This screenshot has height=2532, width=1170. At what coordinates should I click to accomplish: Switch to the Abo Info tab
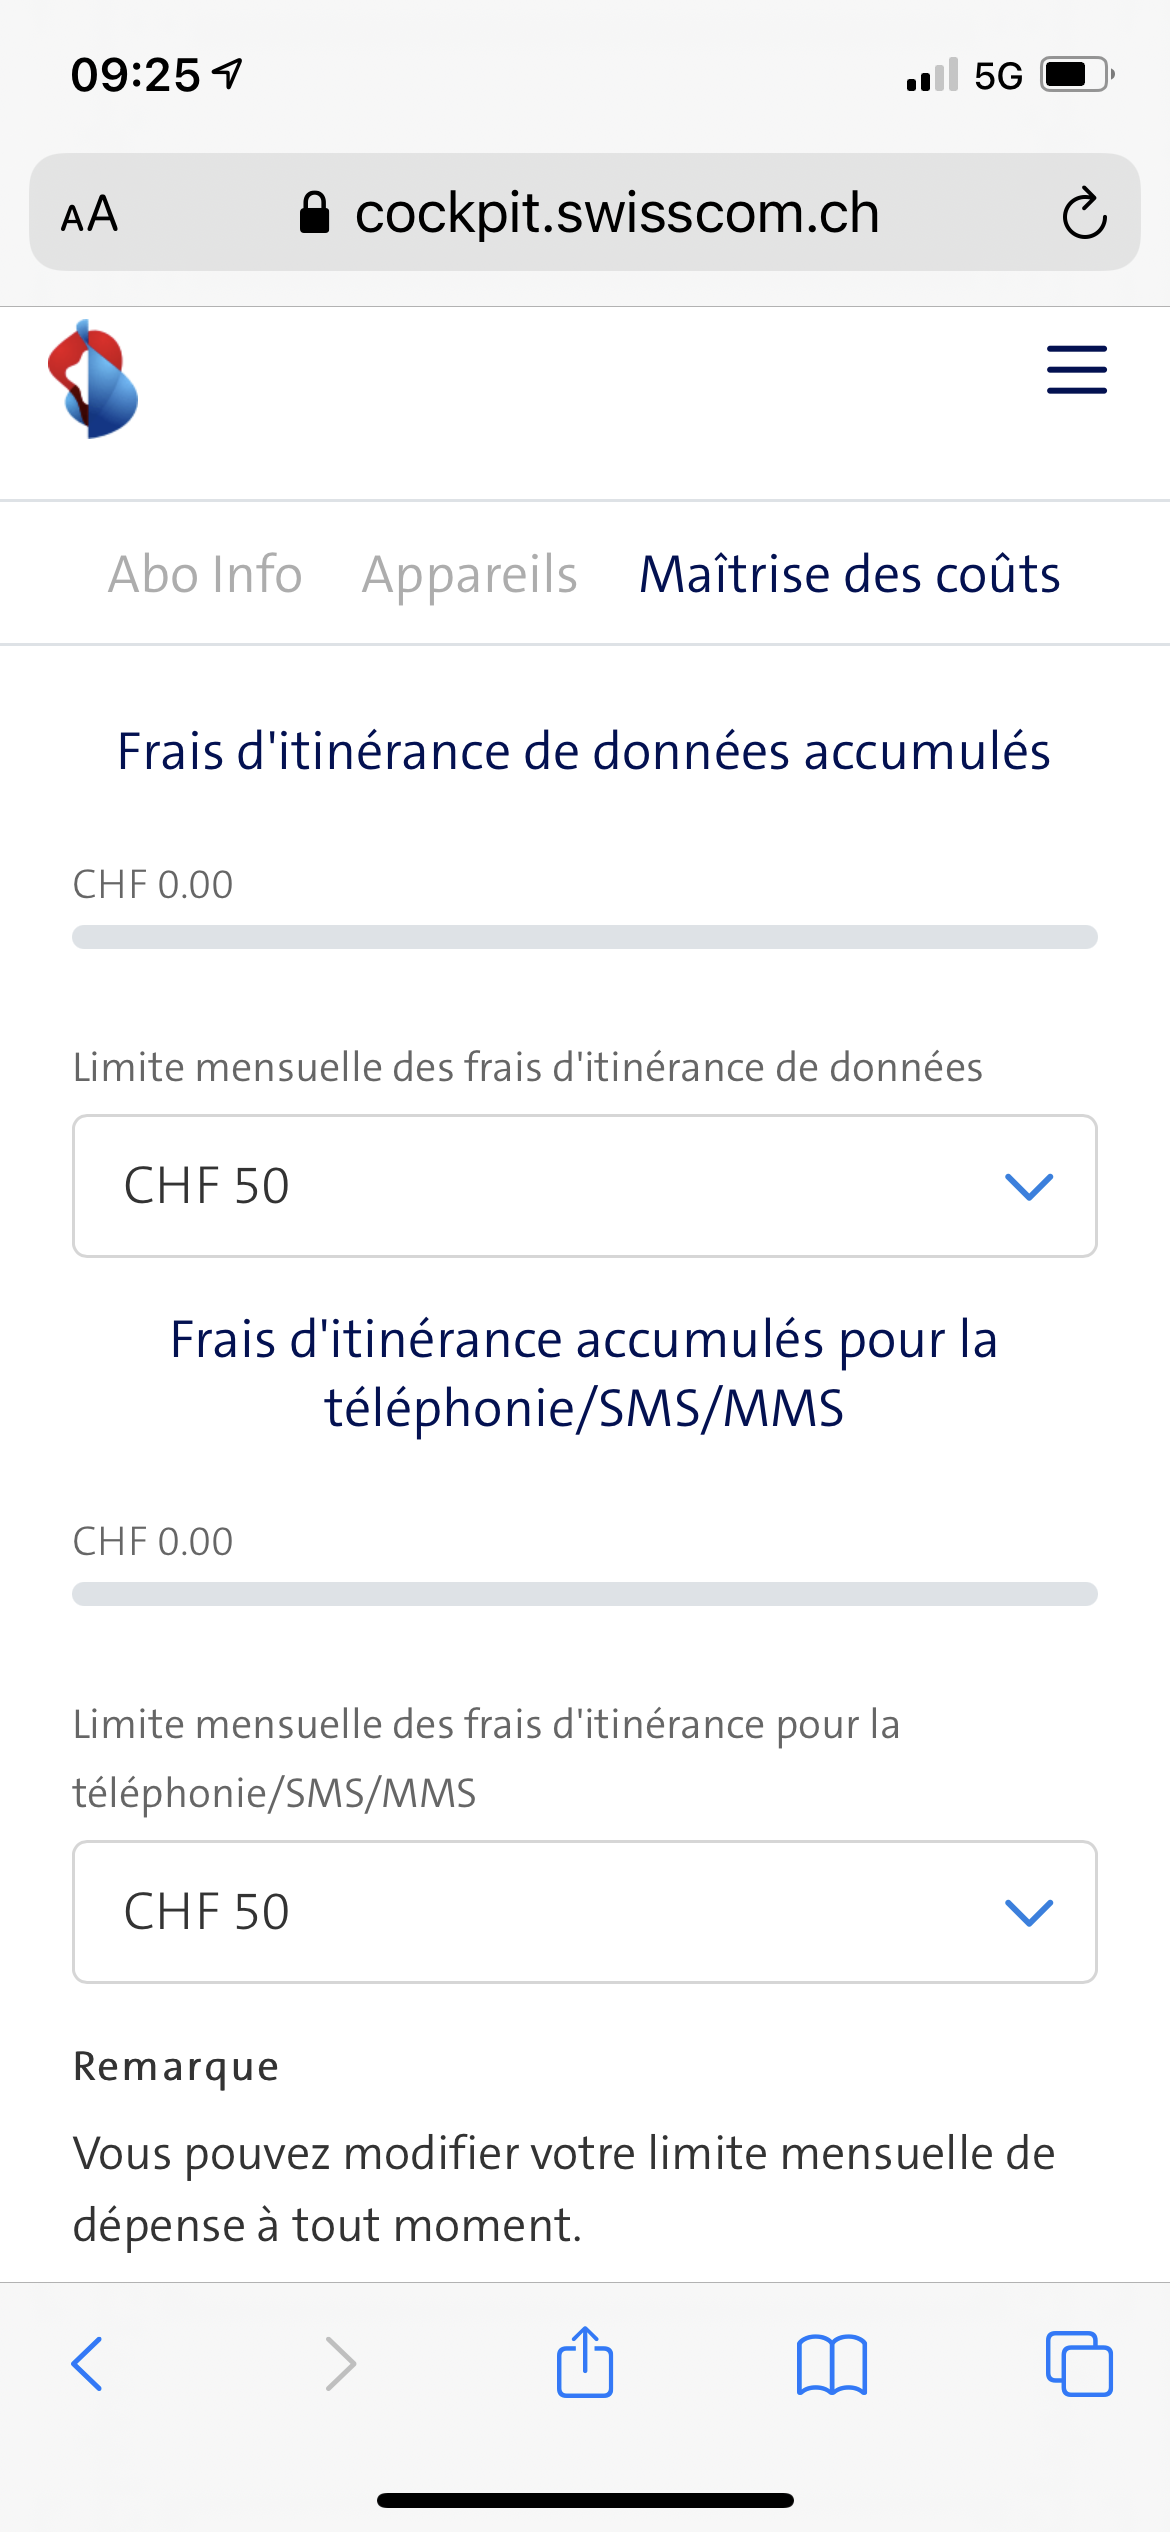pyautogui.click(x=205, y=574)
